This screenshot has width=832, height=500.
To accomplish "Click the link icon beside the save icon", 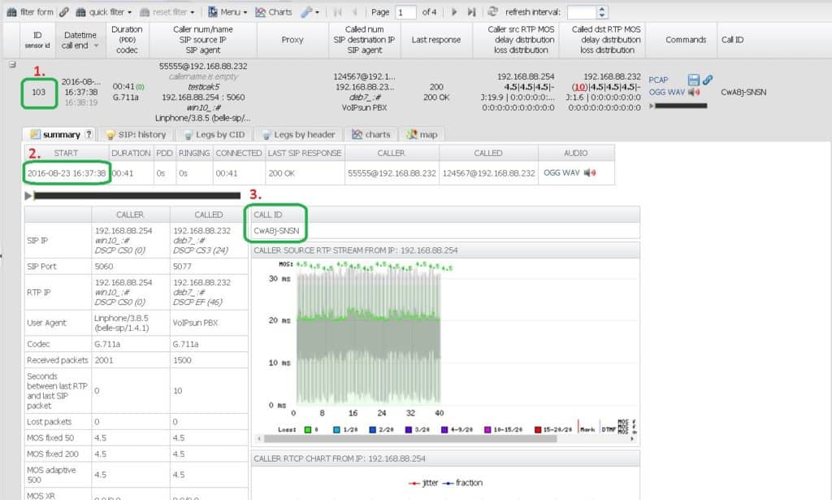I will tap(707, 80).
